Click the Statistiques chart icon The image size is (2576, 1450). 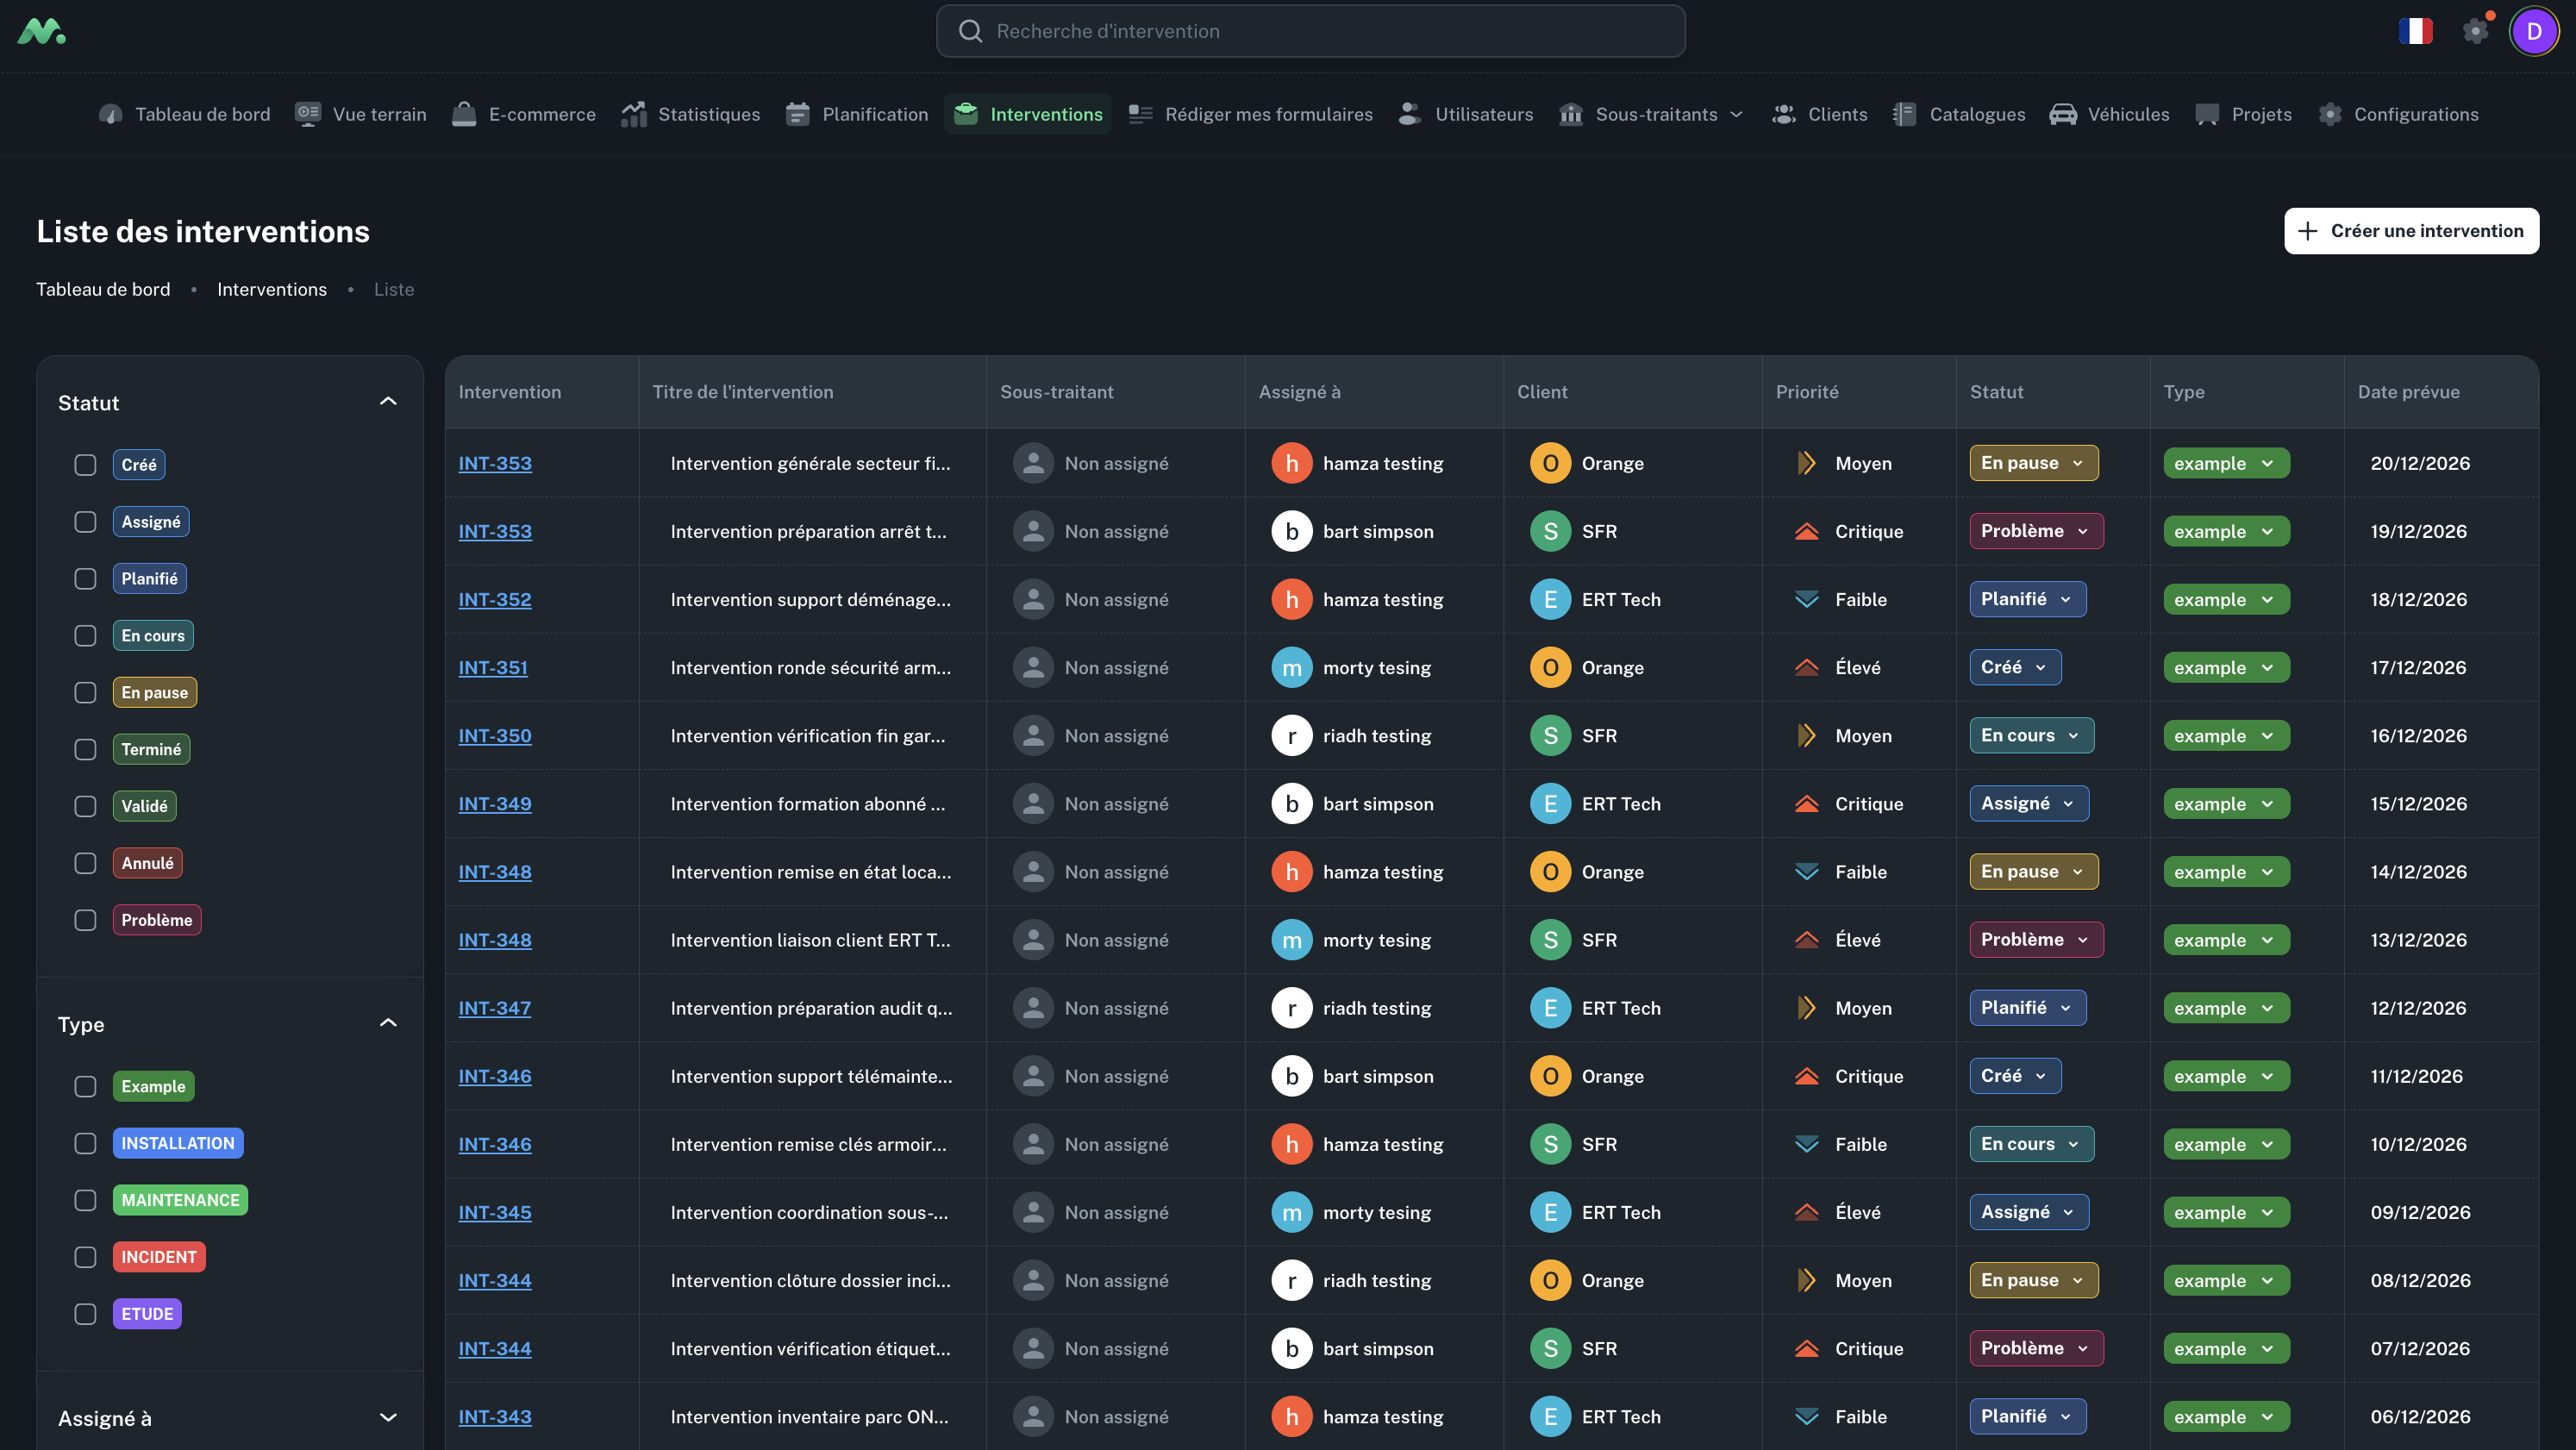[634, 114]
